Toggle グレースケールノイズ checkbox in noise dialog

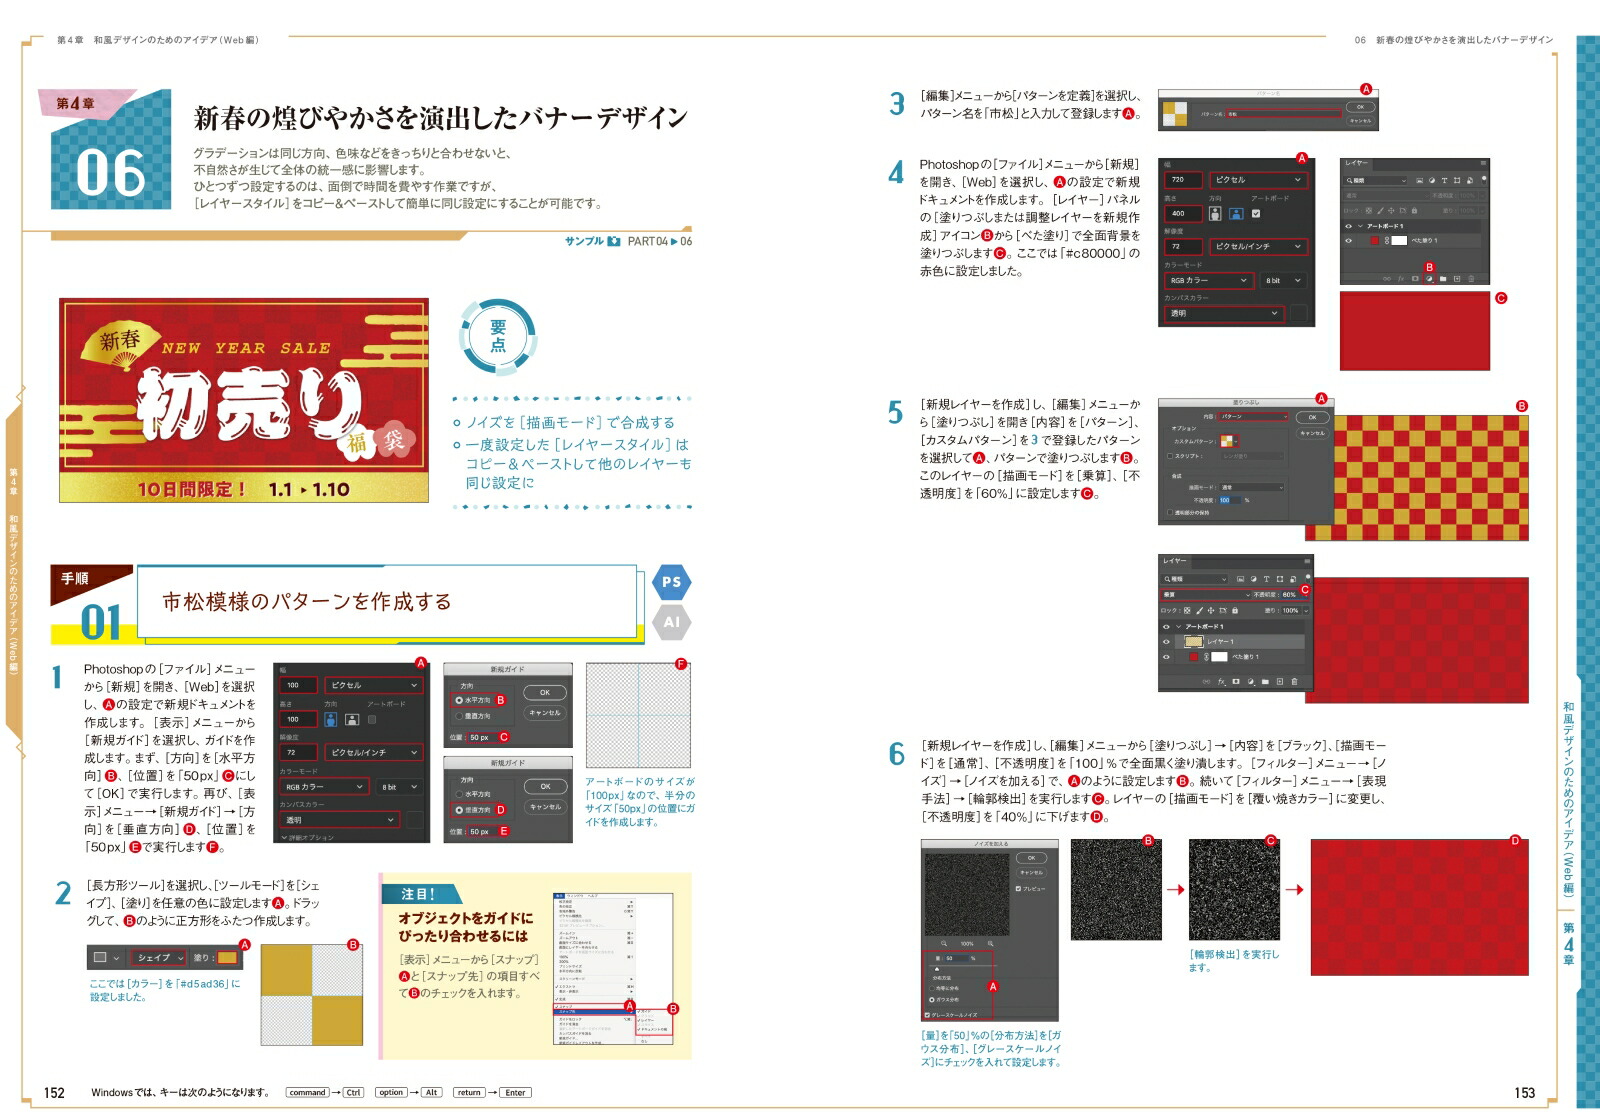tap(927, 1015)
